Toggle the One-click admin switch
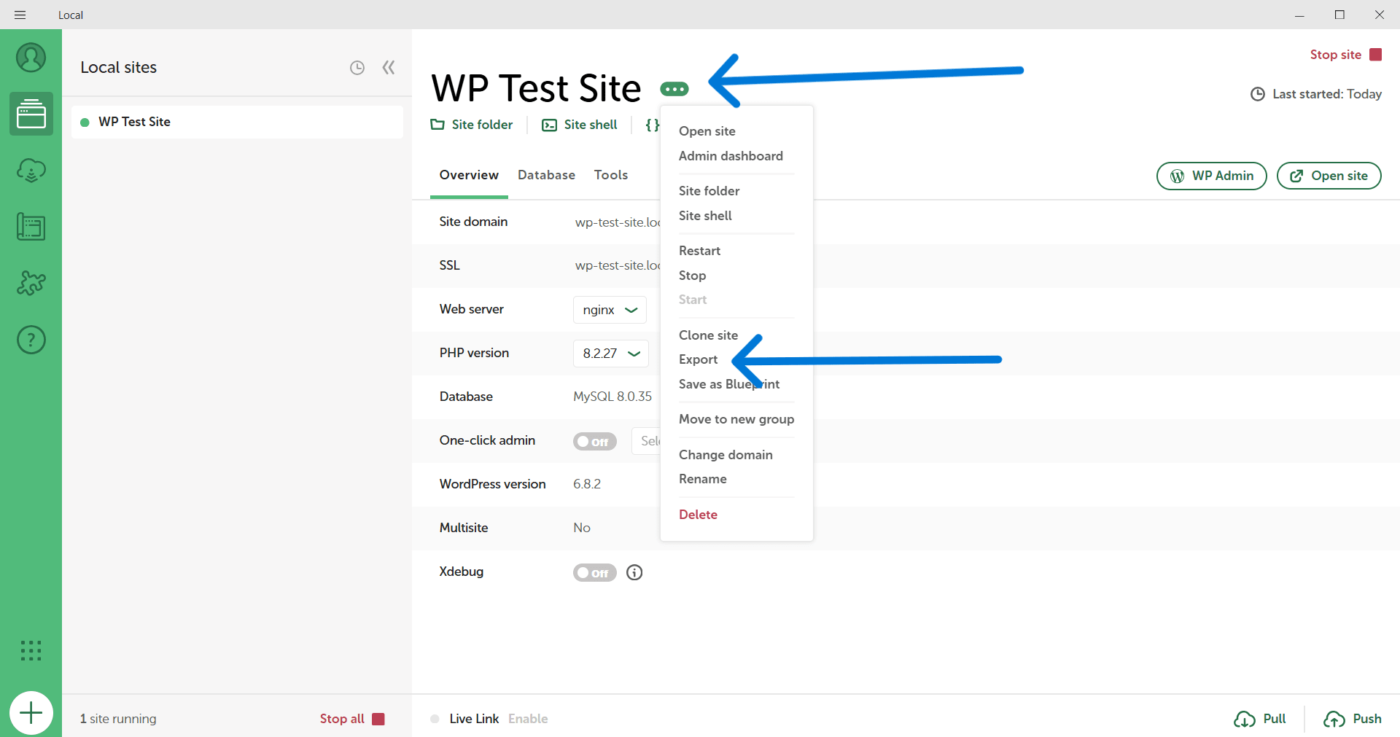1400x737 pixels. [x=595, y=441]
